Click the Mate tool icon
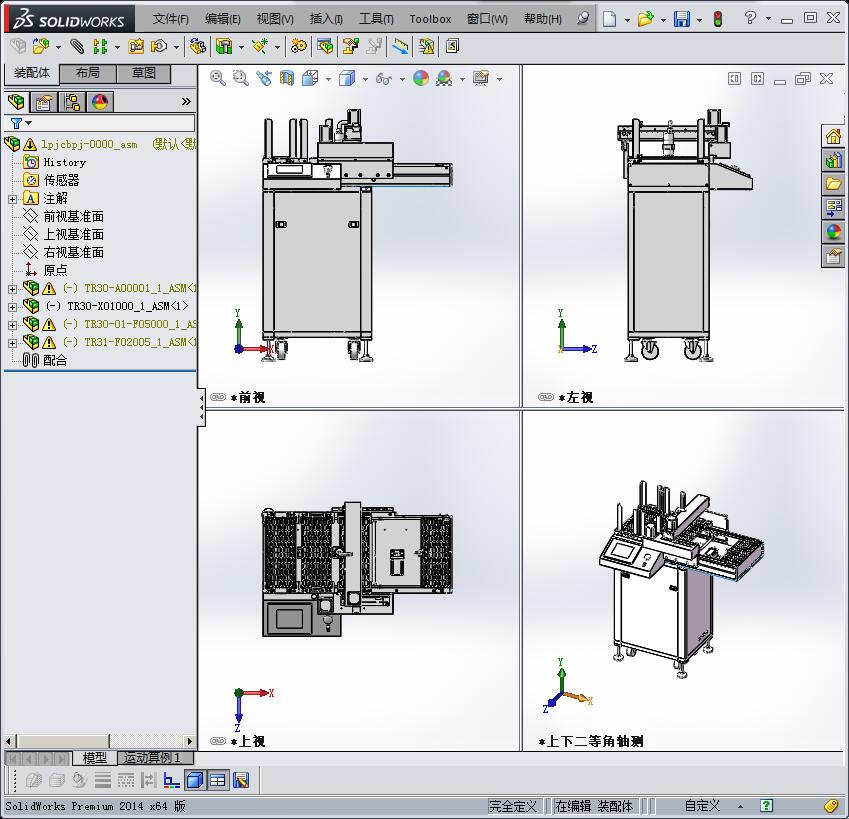Viewport: 849px width, 819px height. [x=77, y=46]
